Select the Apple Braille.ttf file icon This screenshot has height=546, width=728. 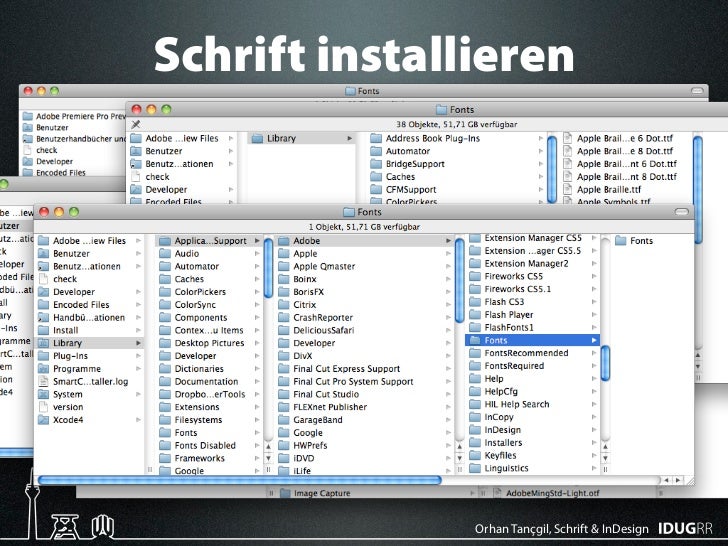click(x=567, y=189)
